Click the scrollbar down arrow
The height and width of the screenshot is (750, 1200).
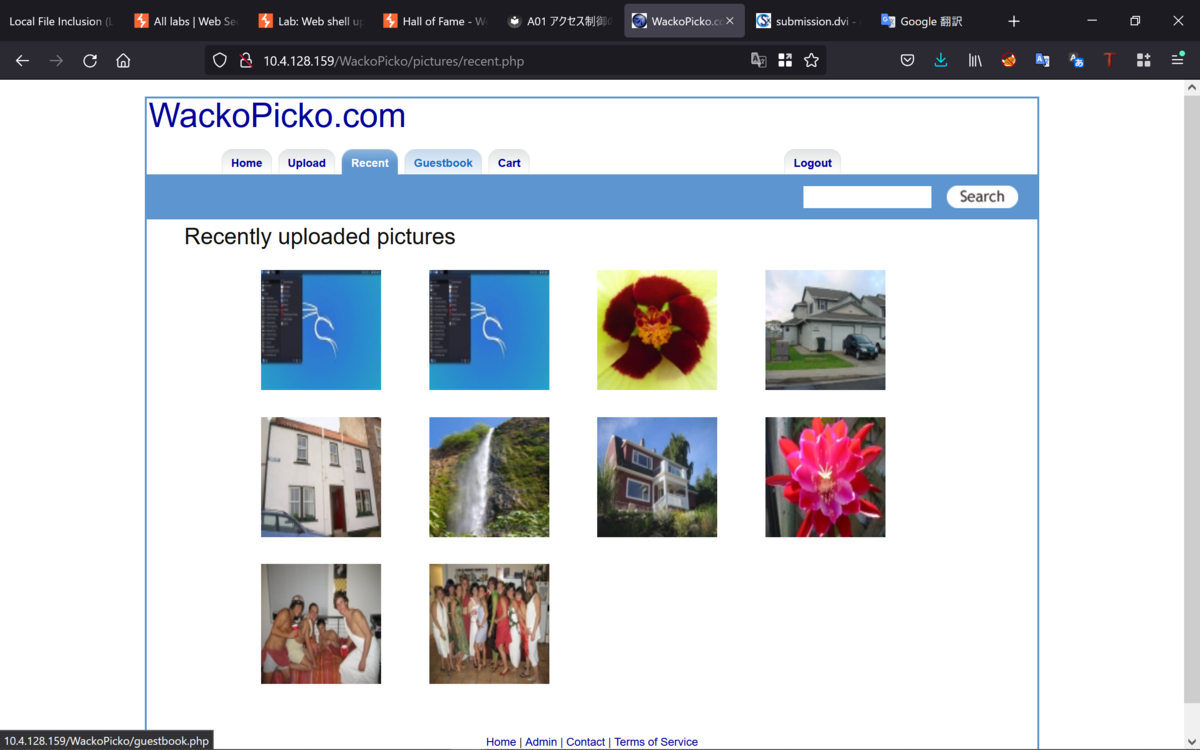click(x=1191, y=741)
